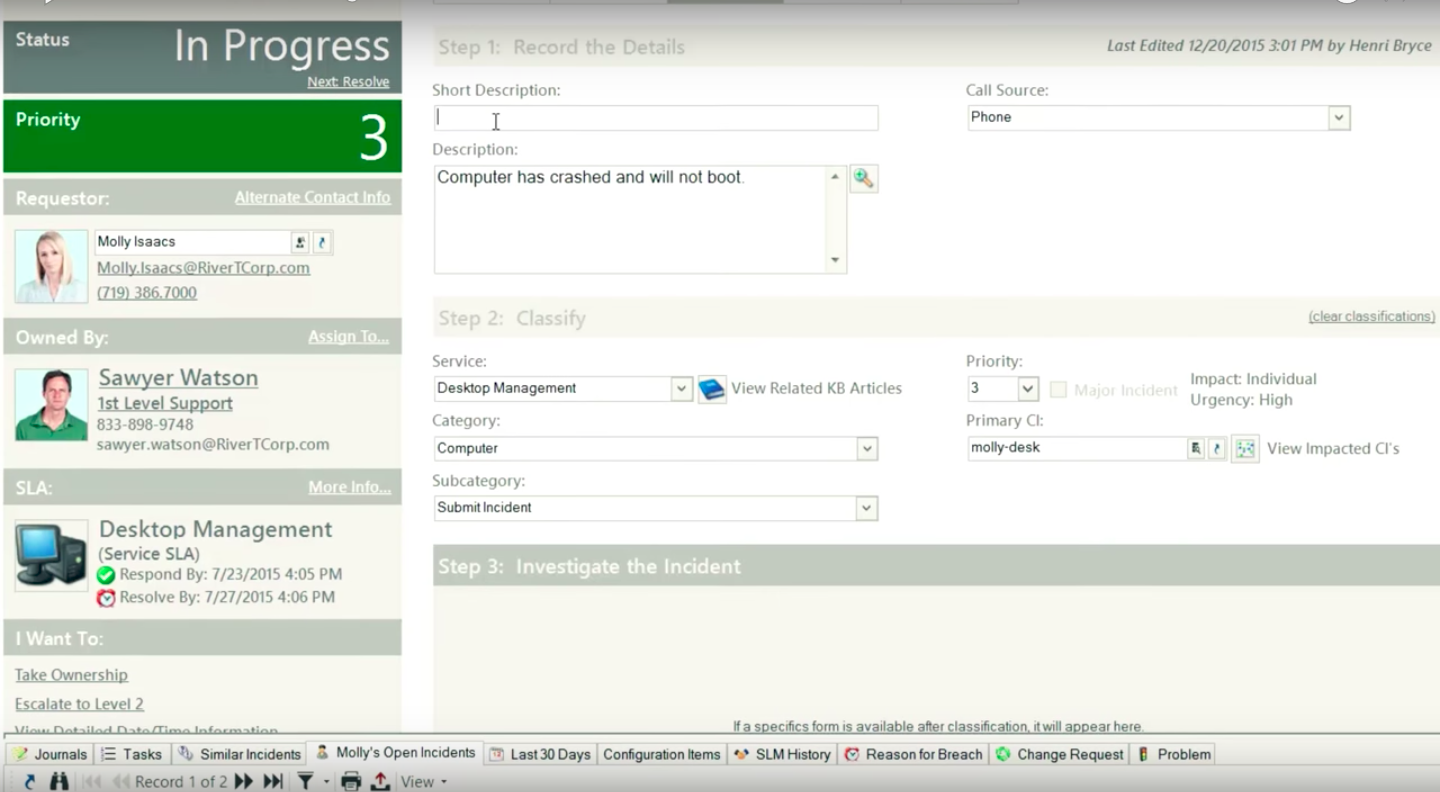Click inside the Short Description field
The width and height of the screenshot is (1440, 792).
[655, 117]
